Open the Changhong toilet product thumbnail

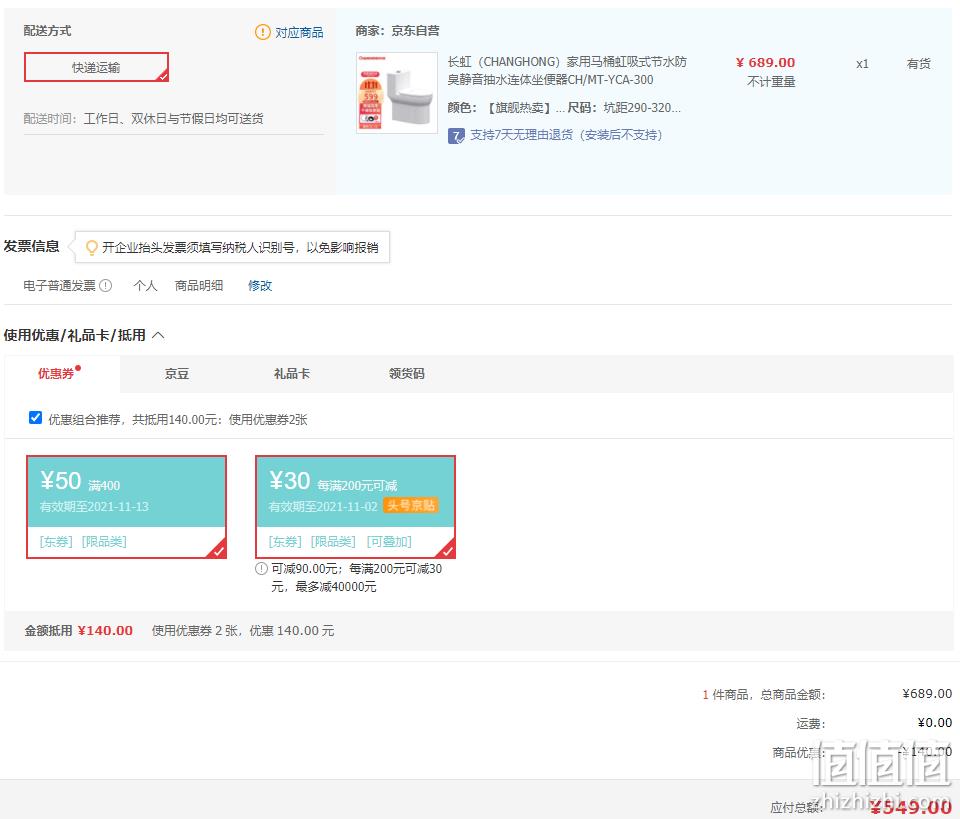397,92
